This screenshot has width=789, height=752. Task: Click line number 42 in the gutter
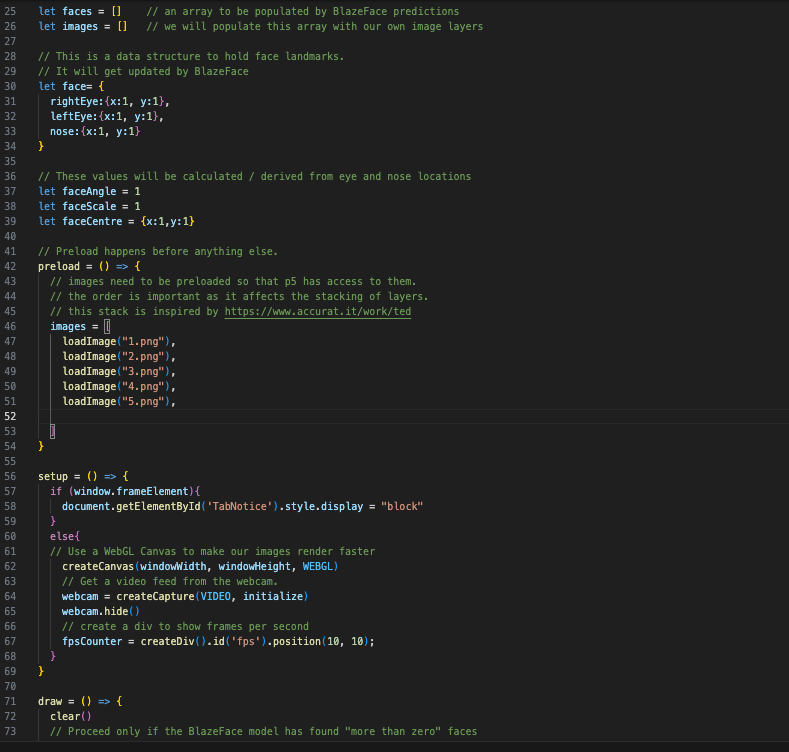pos(10,266)
